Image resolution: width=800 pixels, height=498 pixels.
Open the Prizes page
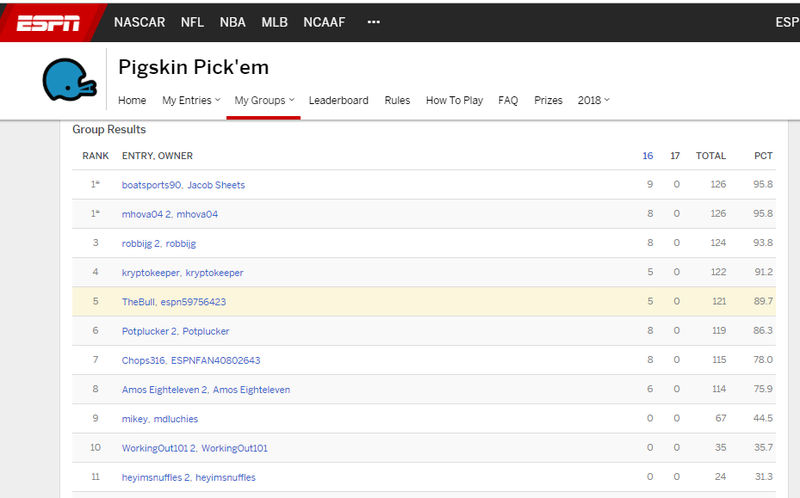(x=548, y=101)
